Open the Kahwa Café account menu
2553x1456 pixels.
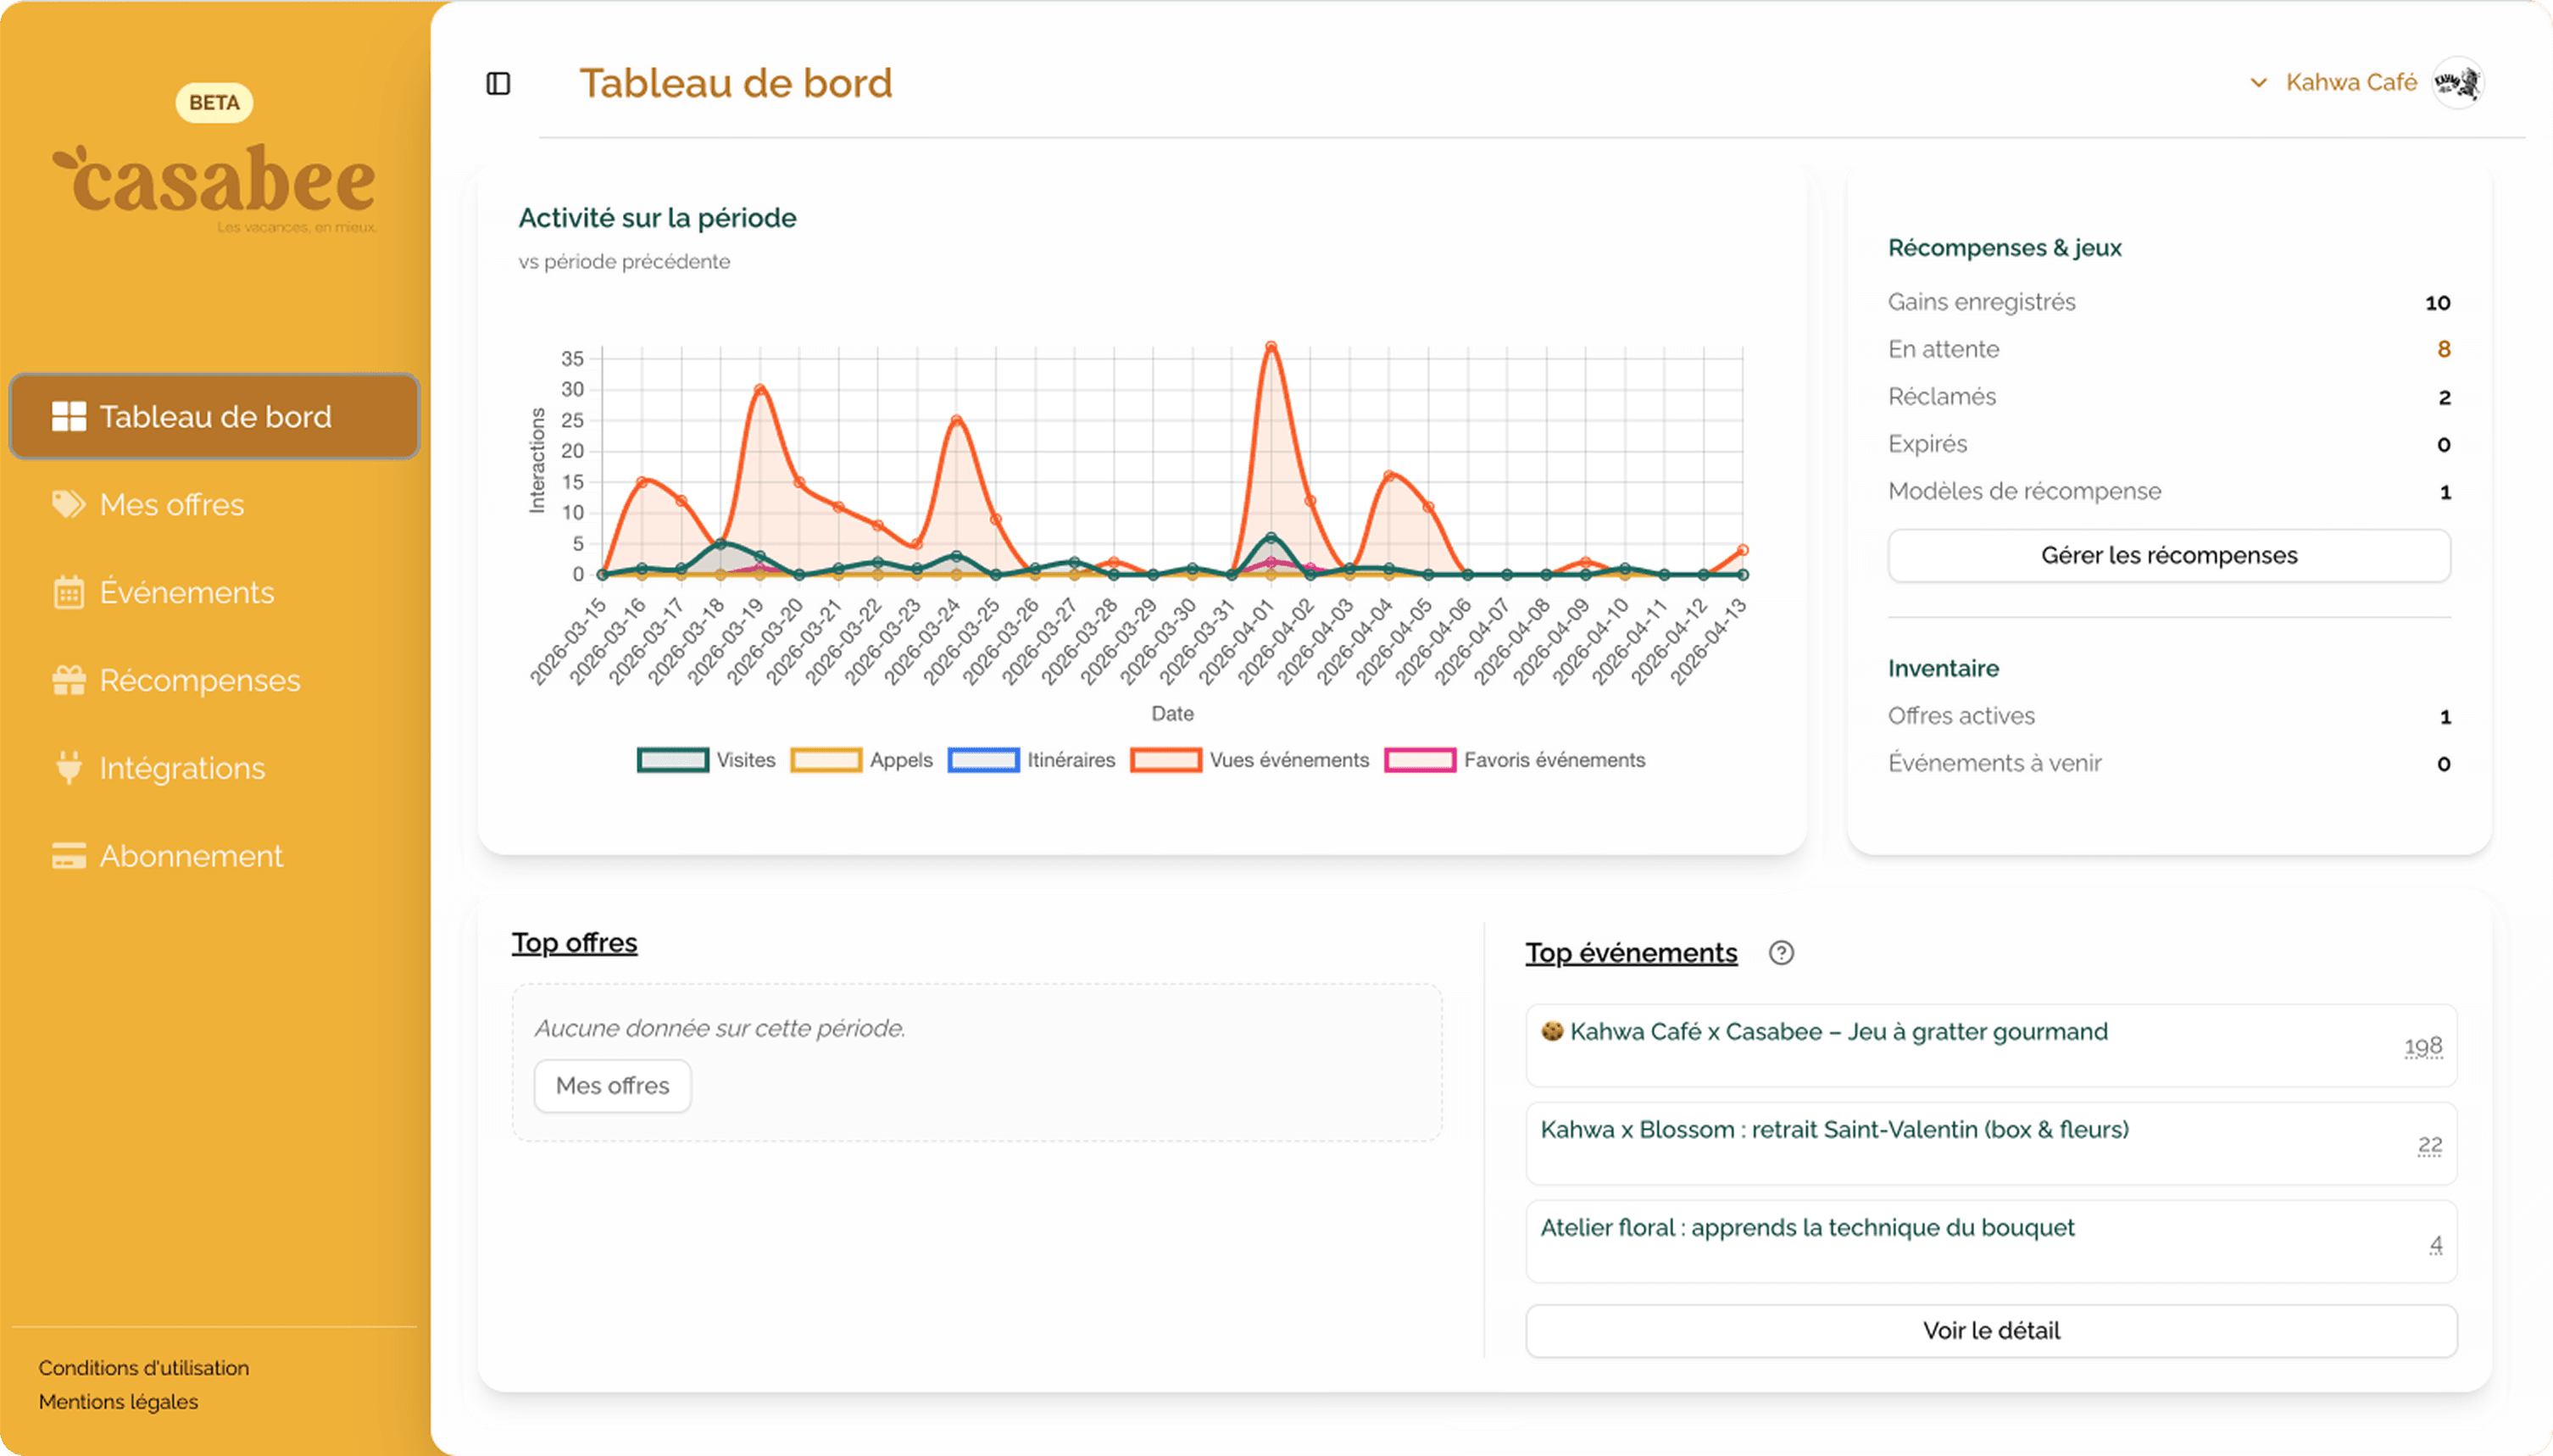tap(2350, 83)
